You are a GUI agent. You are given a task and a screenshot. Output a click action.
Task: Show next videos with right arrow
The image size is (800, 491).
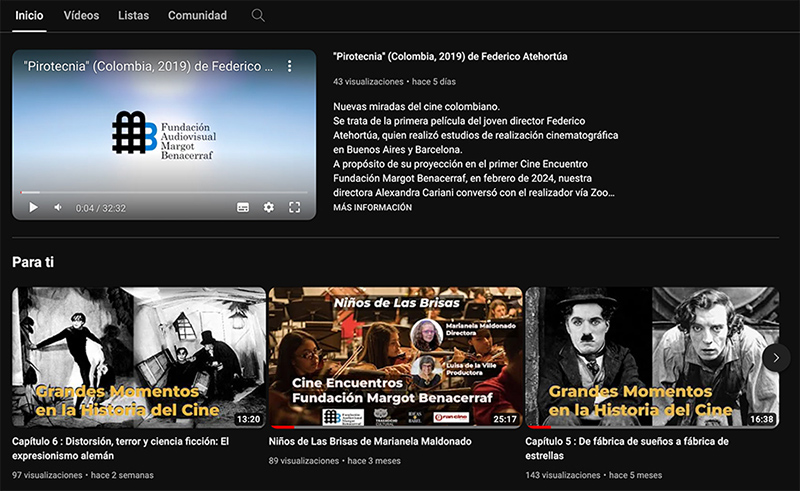[x=776, y=358]
